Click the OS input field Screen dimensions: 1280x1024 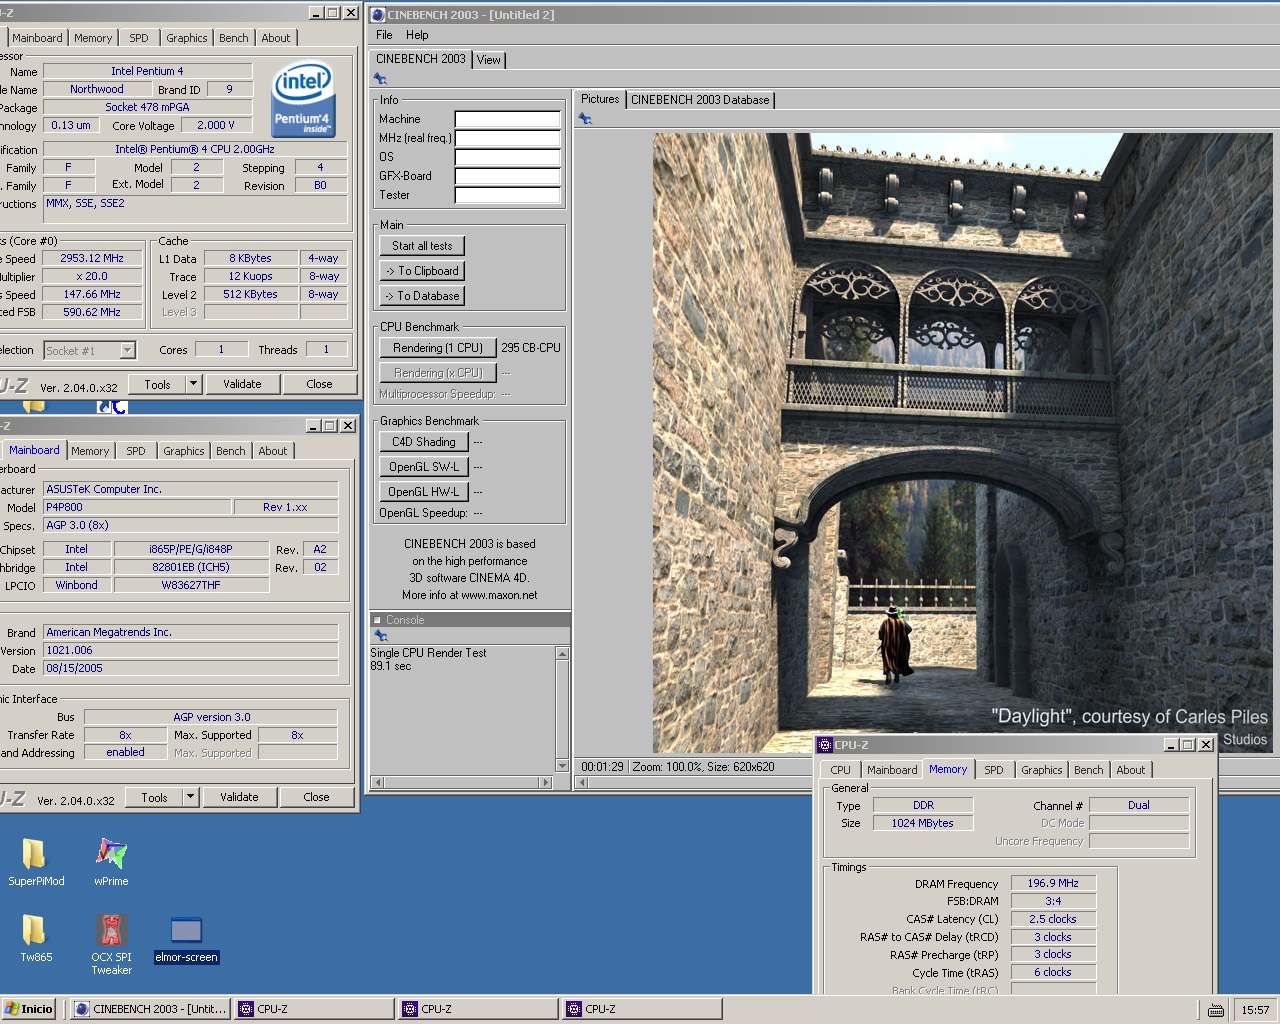[507, 157]
